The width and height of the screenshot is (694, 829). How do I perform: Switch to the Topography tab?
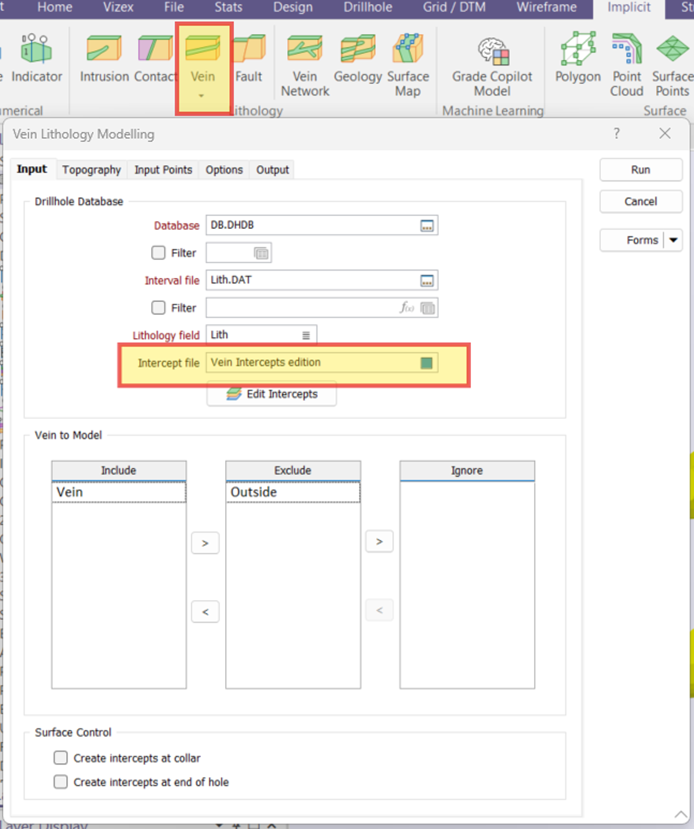91,170
